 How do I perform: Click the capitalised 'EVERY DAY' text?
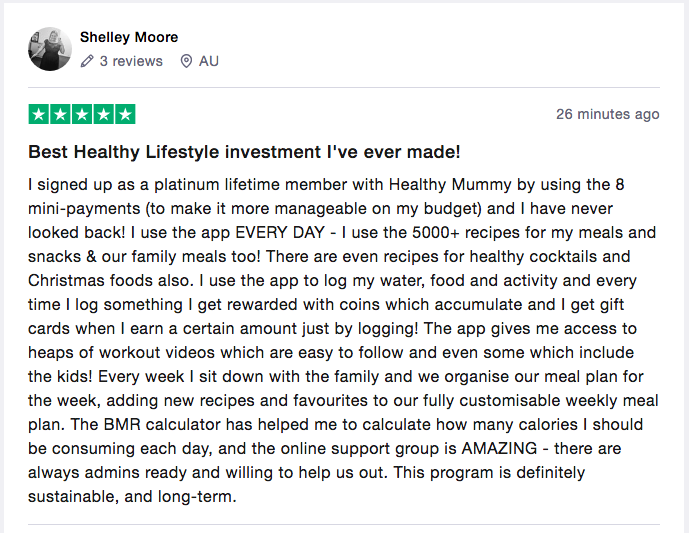point(280,232)
